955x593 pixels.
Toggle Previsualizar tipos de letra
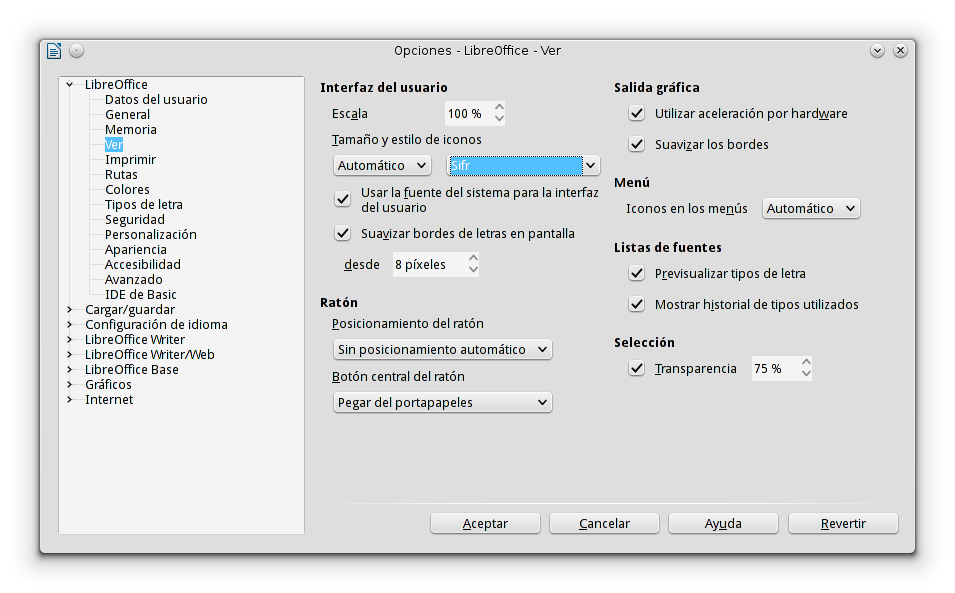point(636,274)
